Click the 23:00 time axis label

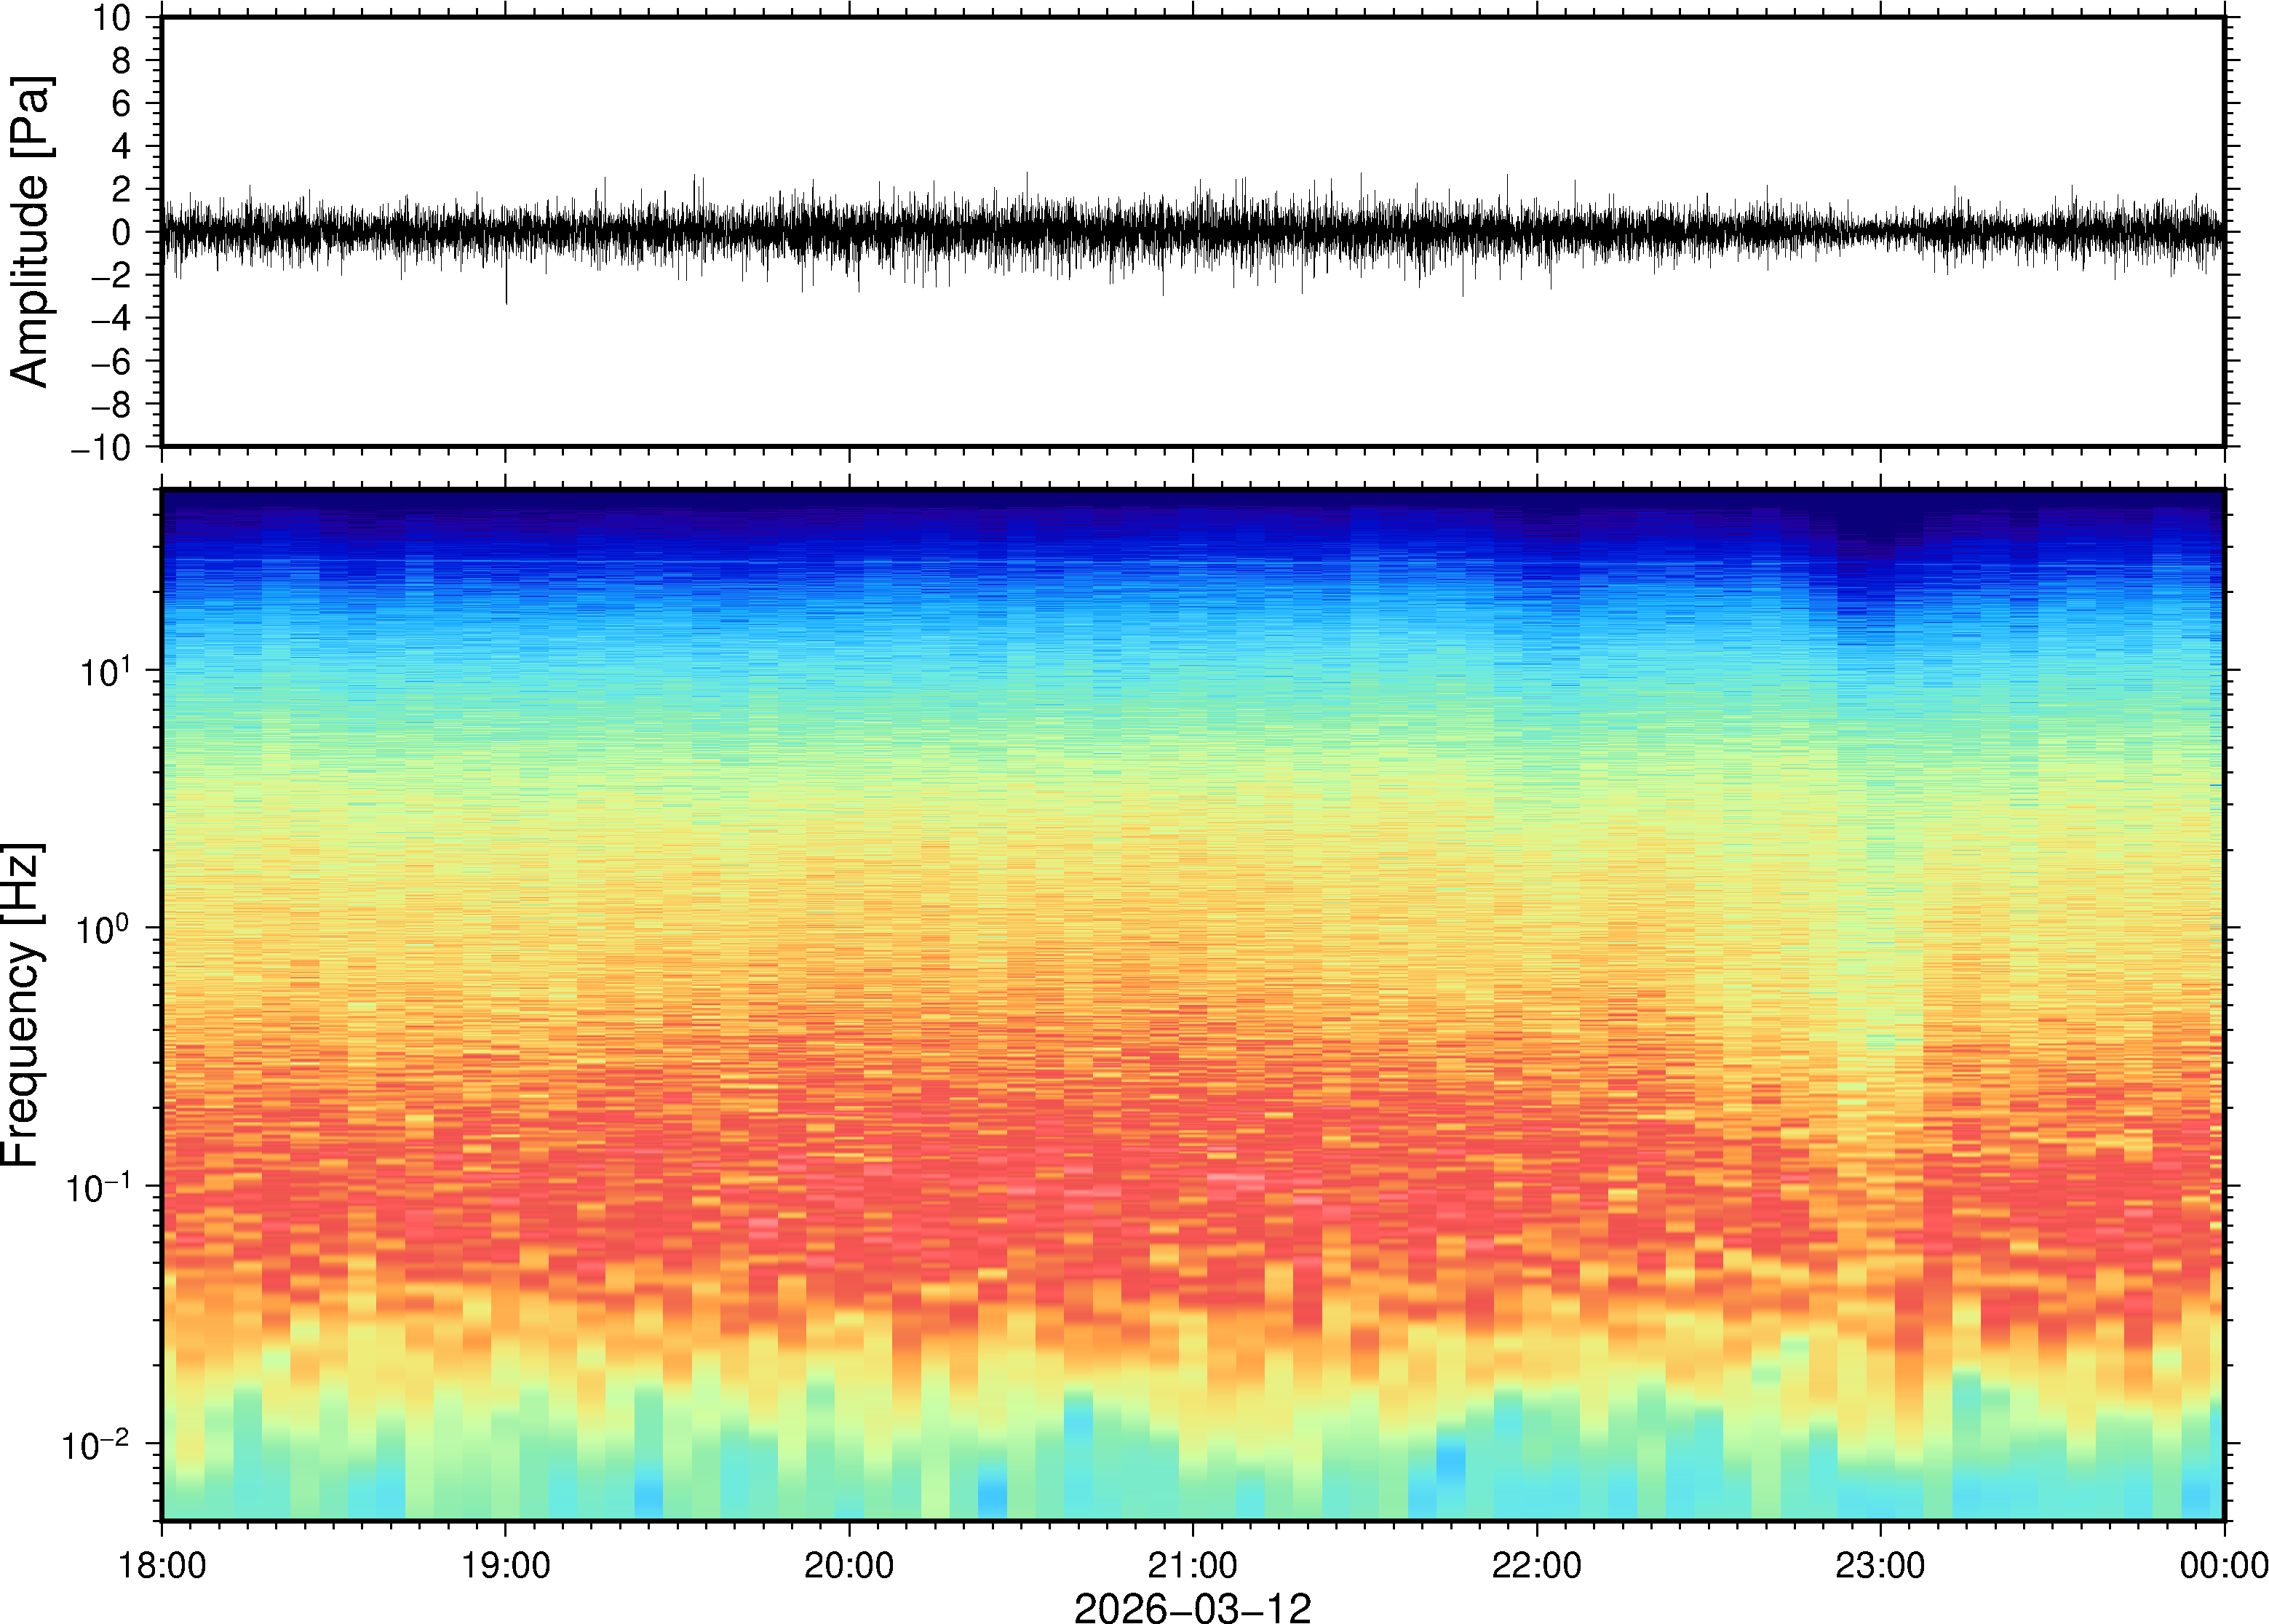1879,1565
